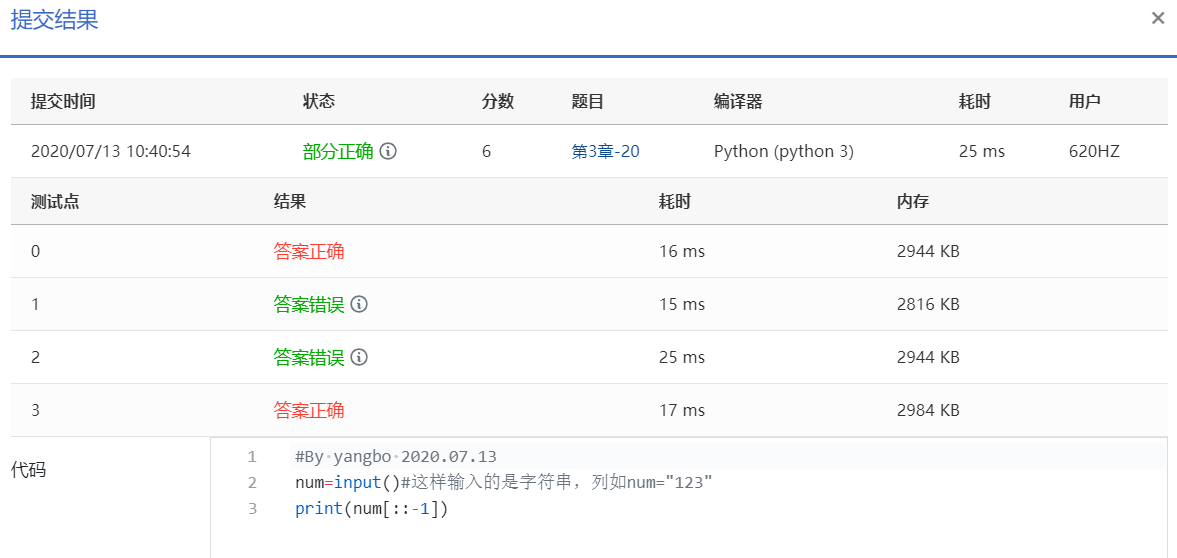Click code line 1 comment #By yangbo
This screenshot has height=558, width=1177.
coord(396,456)
